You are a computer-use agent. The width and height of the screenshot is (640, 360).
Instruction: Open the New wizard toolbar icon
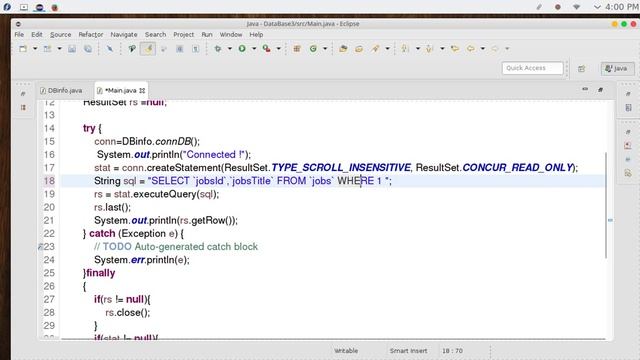pos(23,49)
